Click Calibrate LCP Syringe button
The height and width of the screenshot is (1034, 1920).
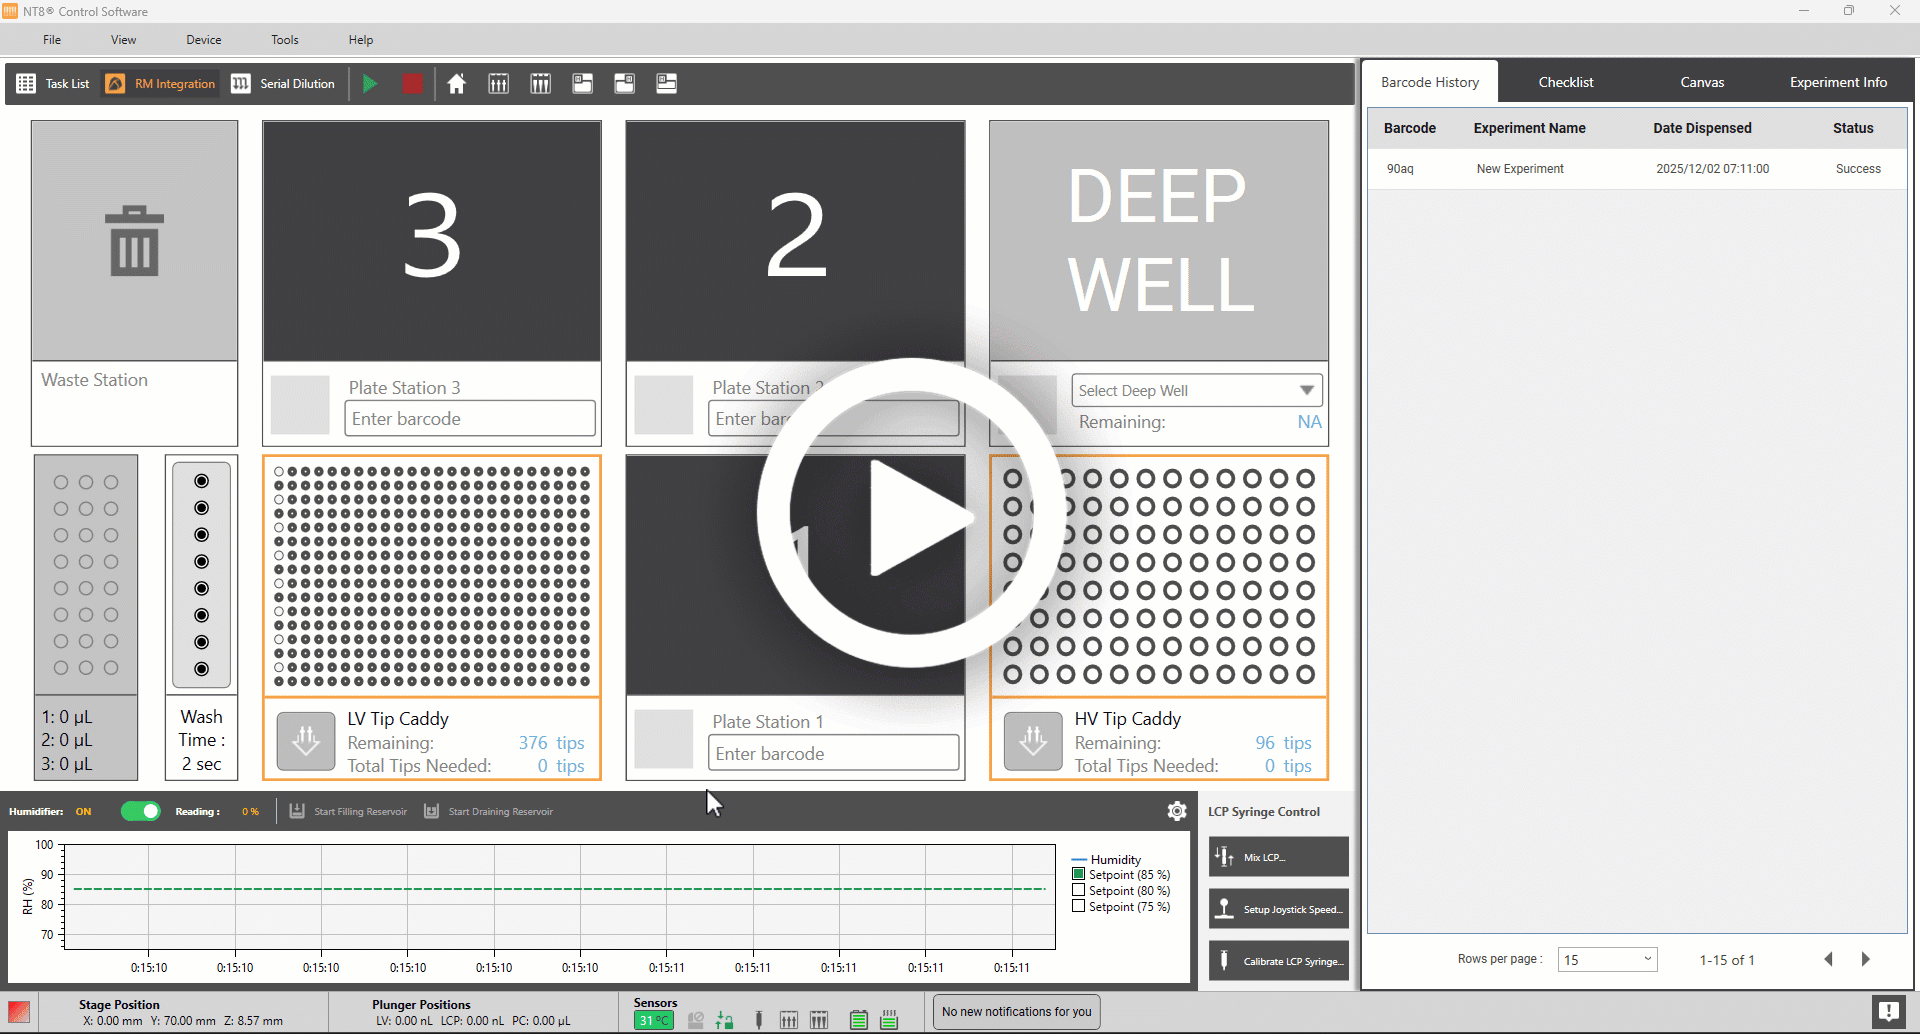pos(1278,961)
